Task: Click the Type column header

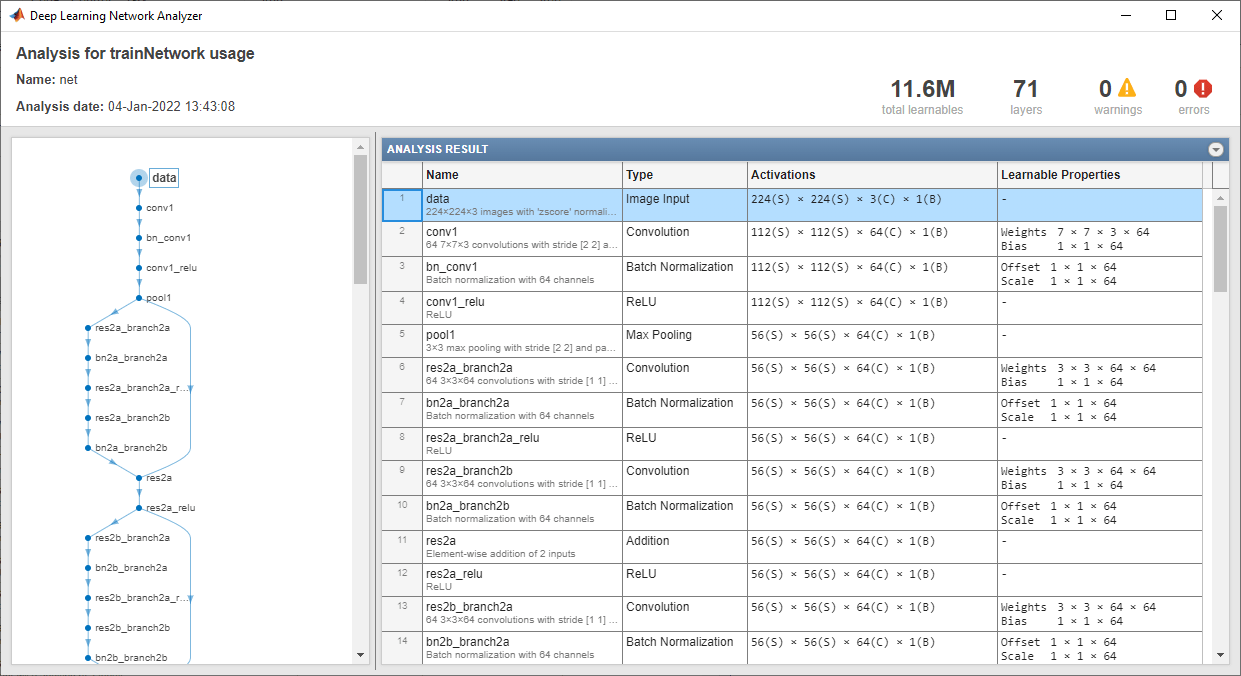Action: click(685, 175)
